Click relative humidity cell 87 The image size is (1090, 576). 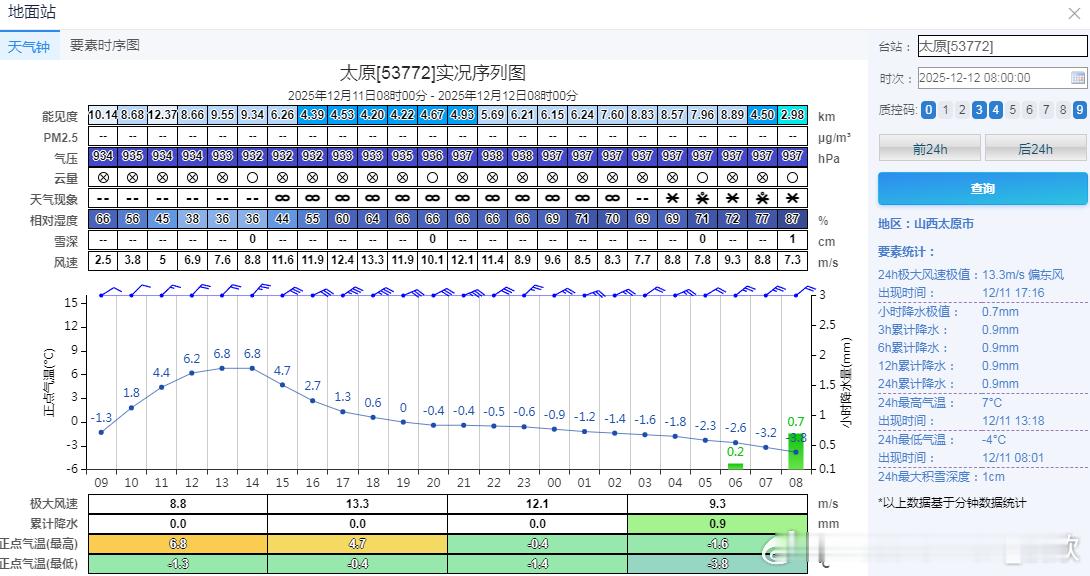pos(792,219)
